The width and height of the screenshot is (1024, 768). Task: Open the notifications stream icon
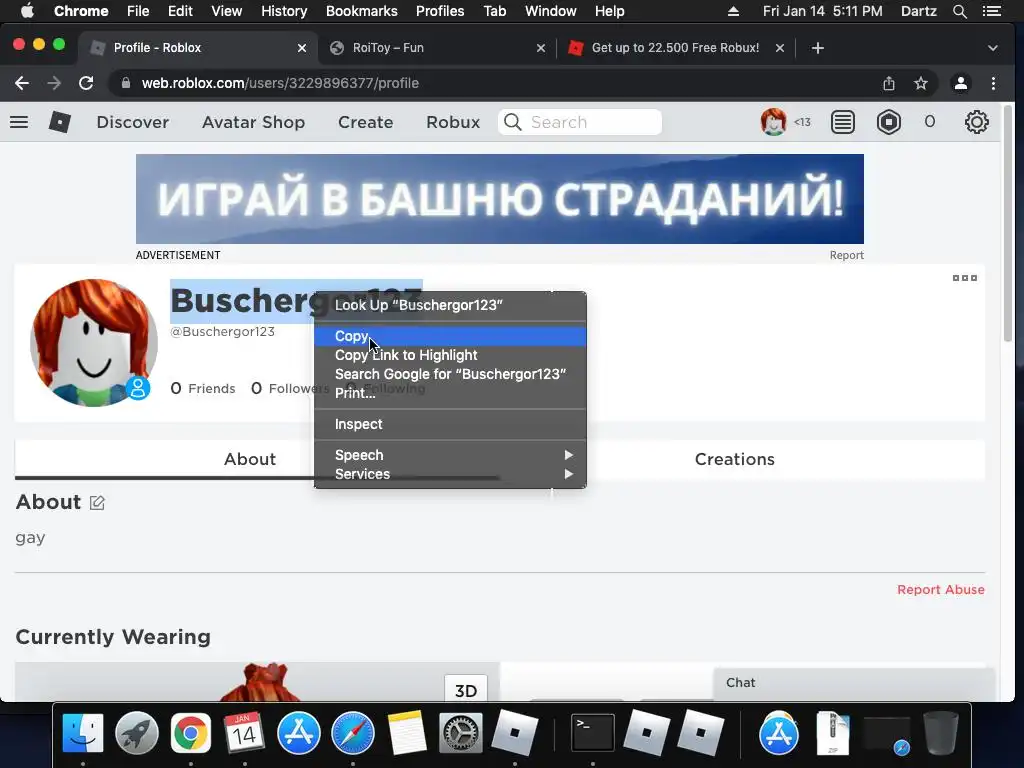point(842,122)
